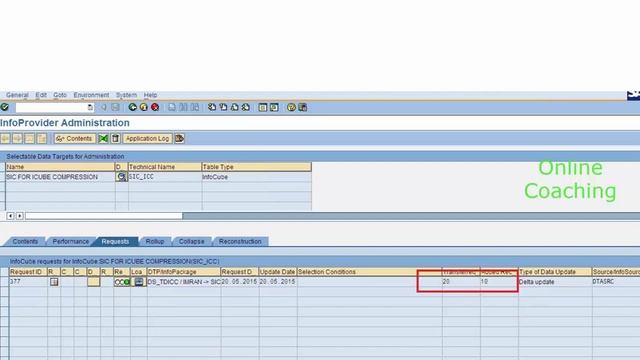Select request ID 377 cell
Screen dimensions: 640x360
pos(28,282)
